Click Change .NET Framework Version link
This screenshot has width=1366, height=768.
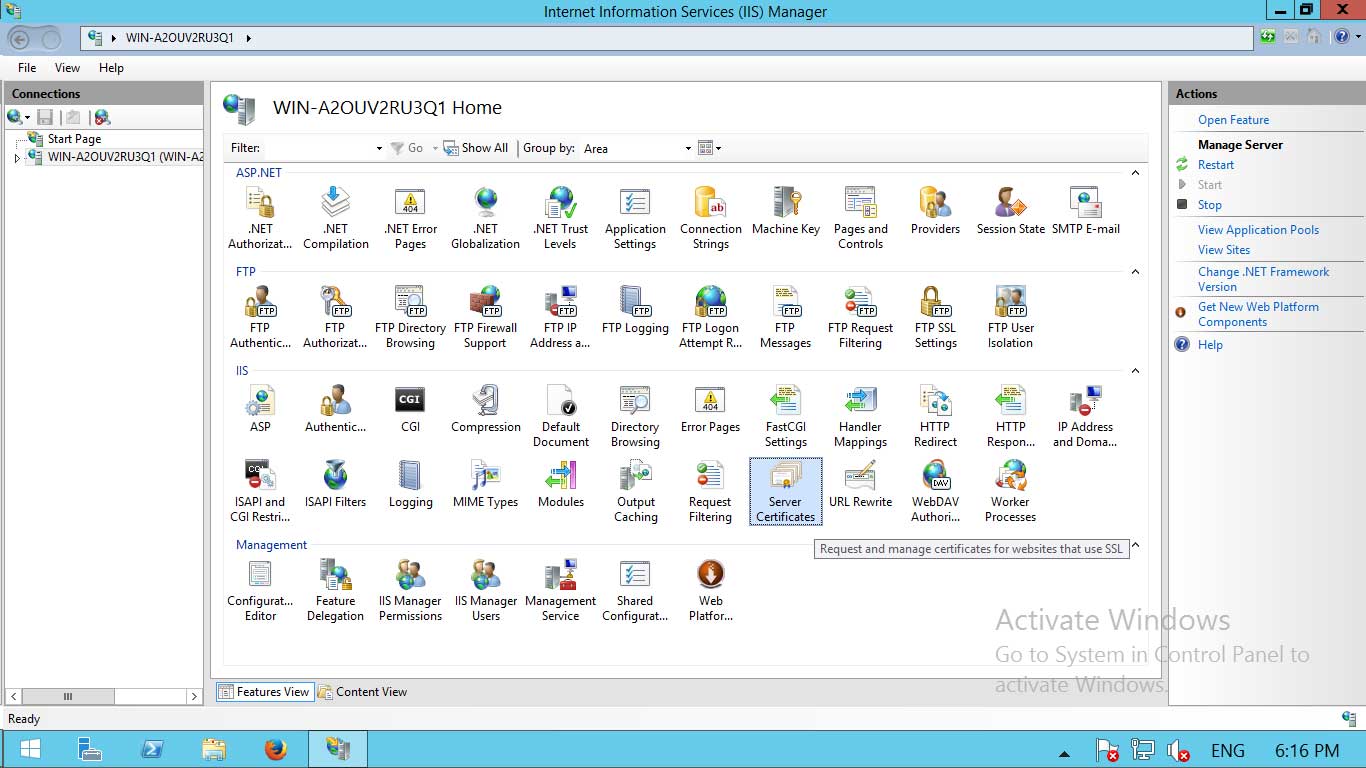[x=1263, y=279]
